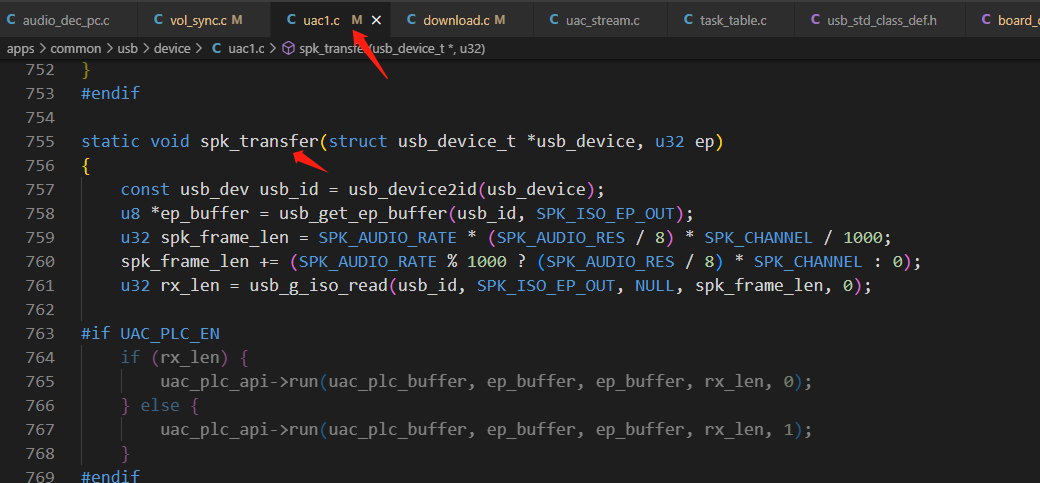Screen dimensions: 1040x483
Task: Click the spk_transfer symbol icon in breadcrumb
Action: (x=288, y=48)
